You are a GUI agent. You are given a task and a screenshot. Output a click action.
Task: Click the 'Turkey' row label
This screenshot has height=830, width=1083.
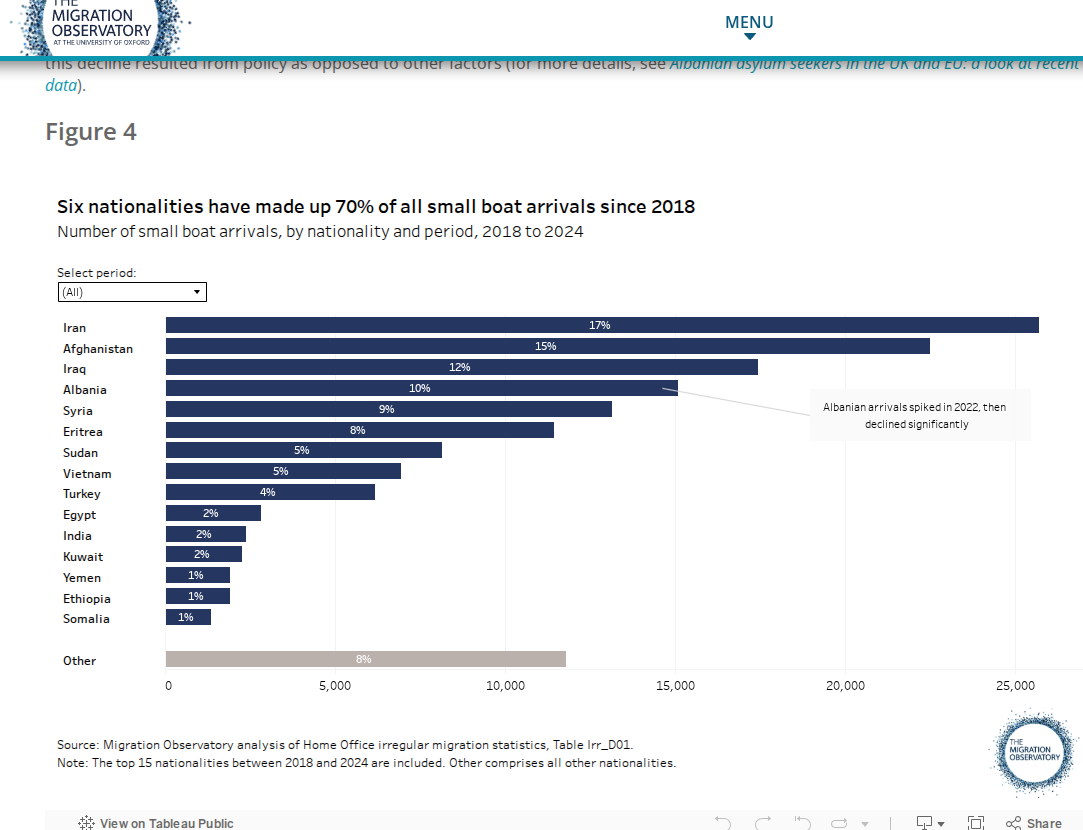[82, 494]
